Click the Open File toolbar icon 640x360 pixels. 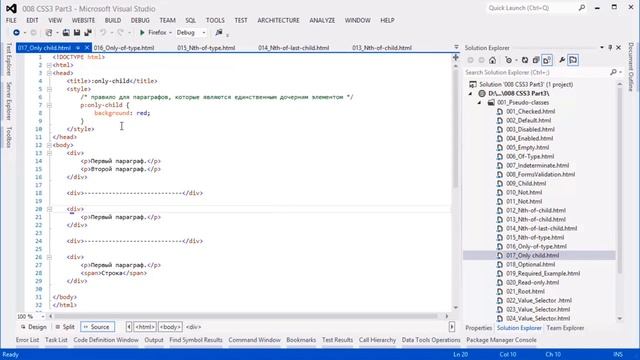click(x=66, y=32)
